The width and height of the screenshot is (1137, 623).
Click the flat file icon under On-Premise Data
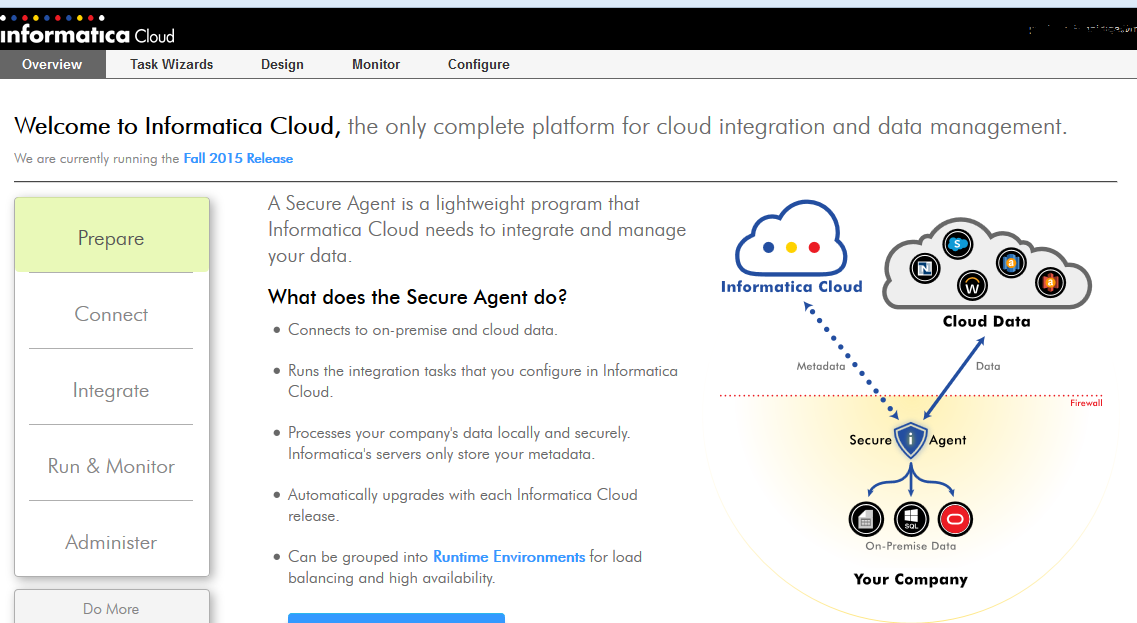pos(866,518)
